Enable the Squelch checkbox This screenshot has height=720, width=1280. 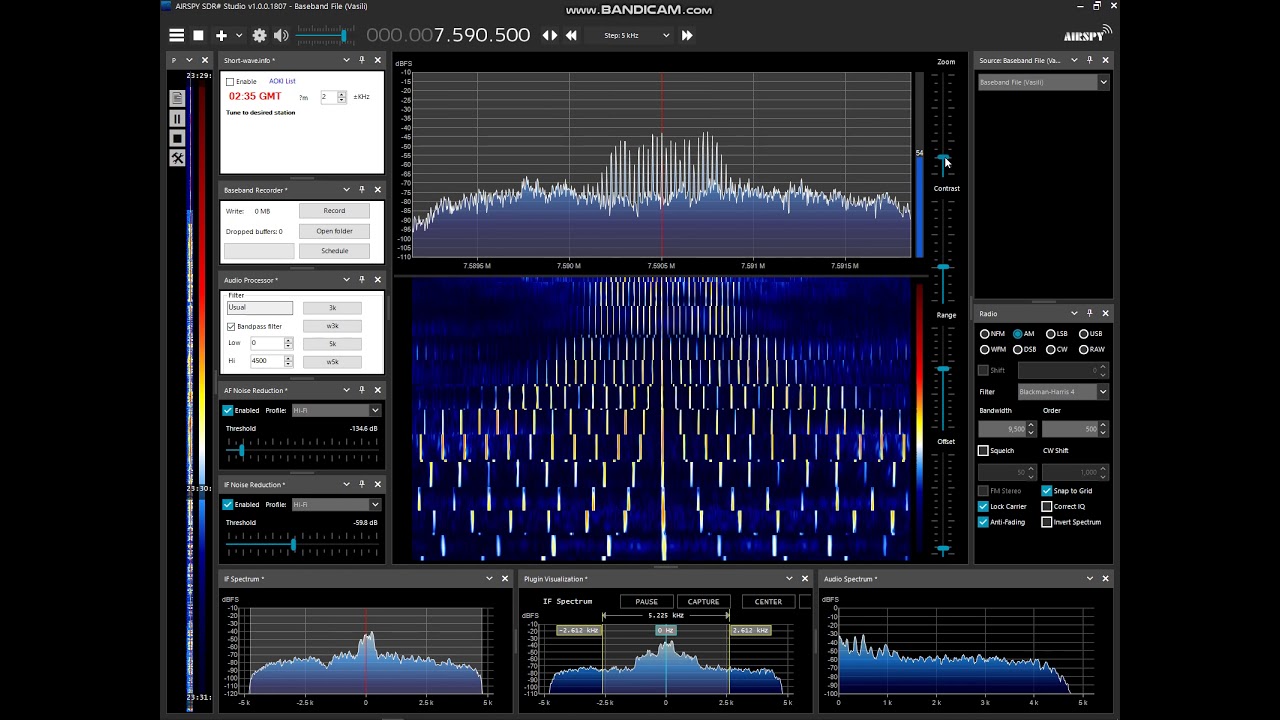[984, 451]
